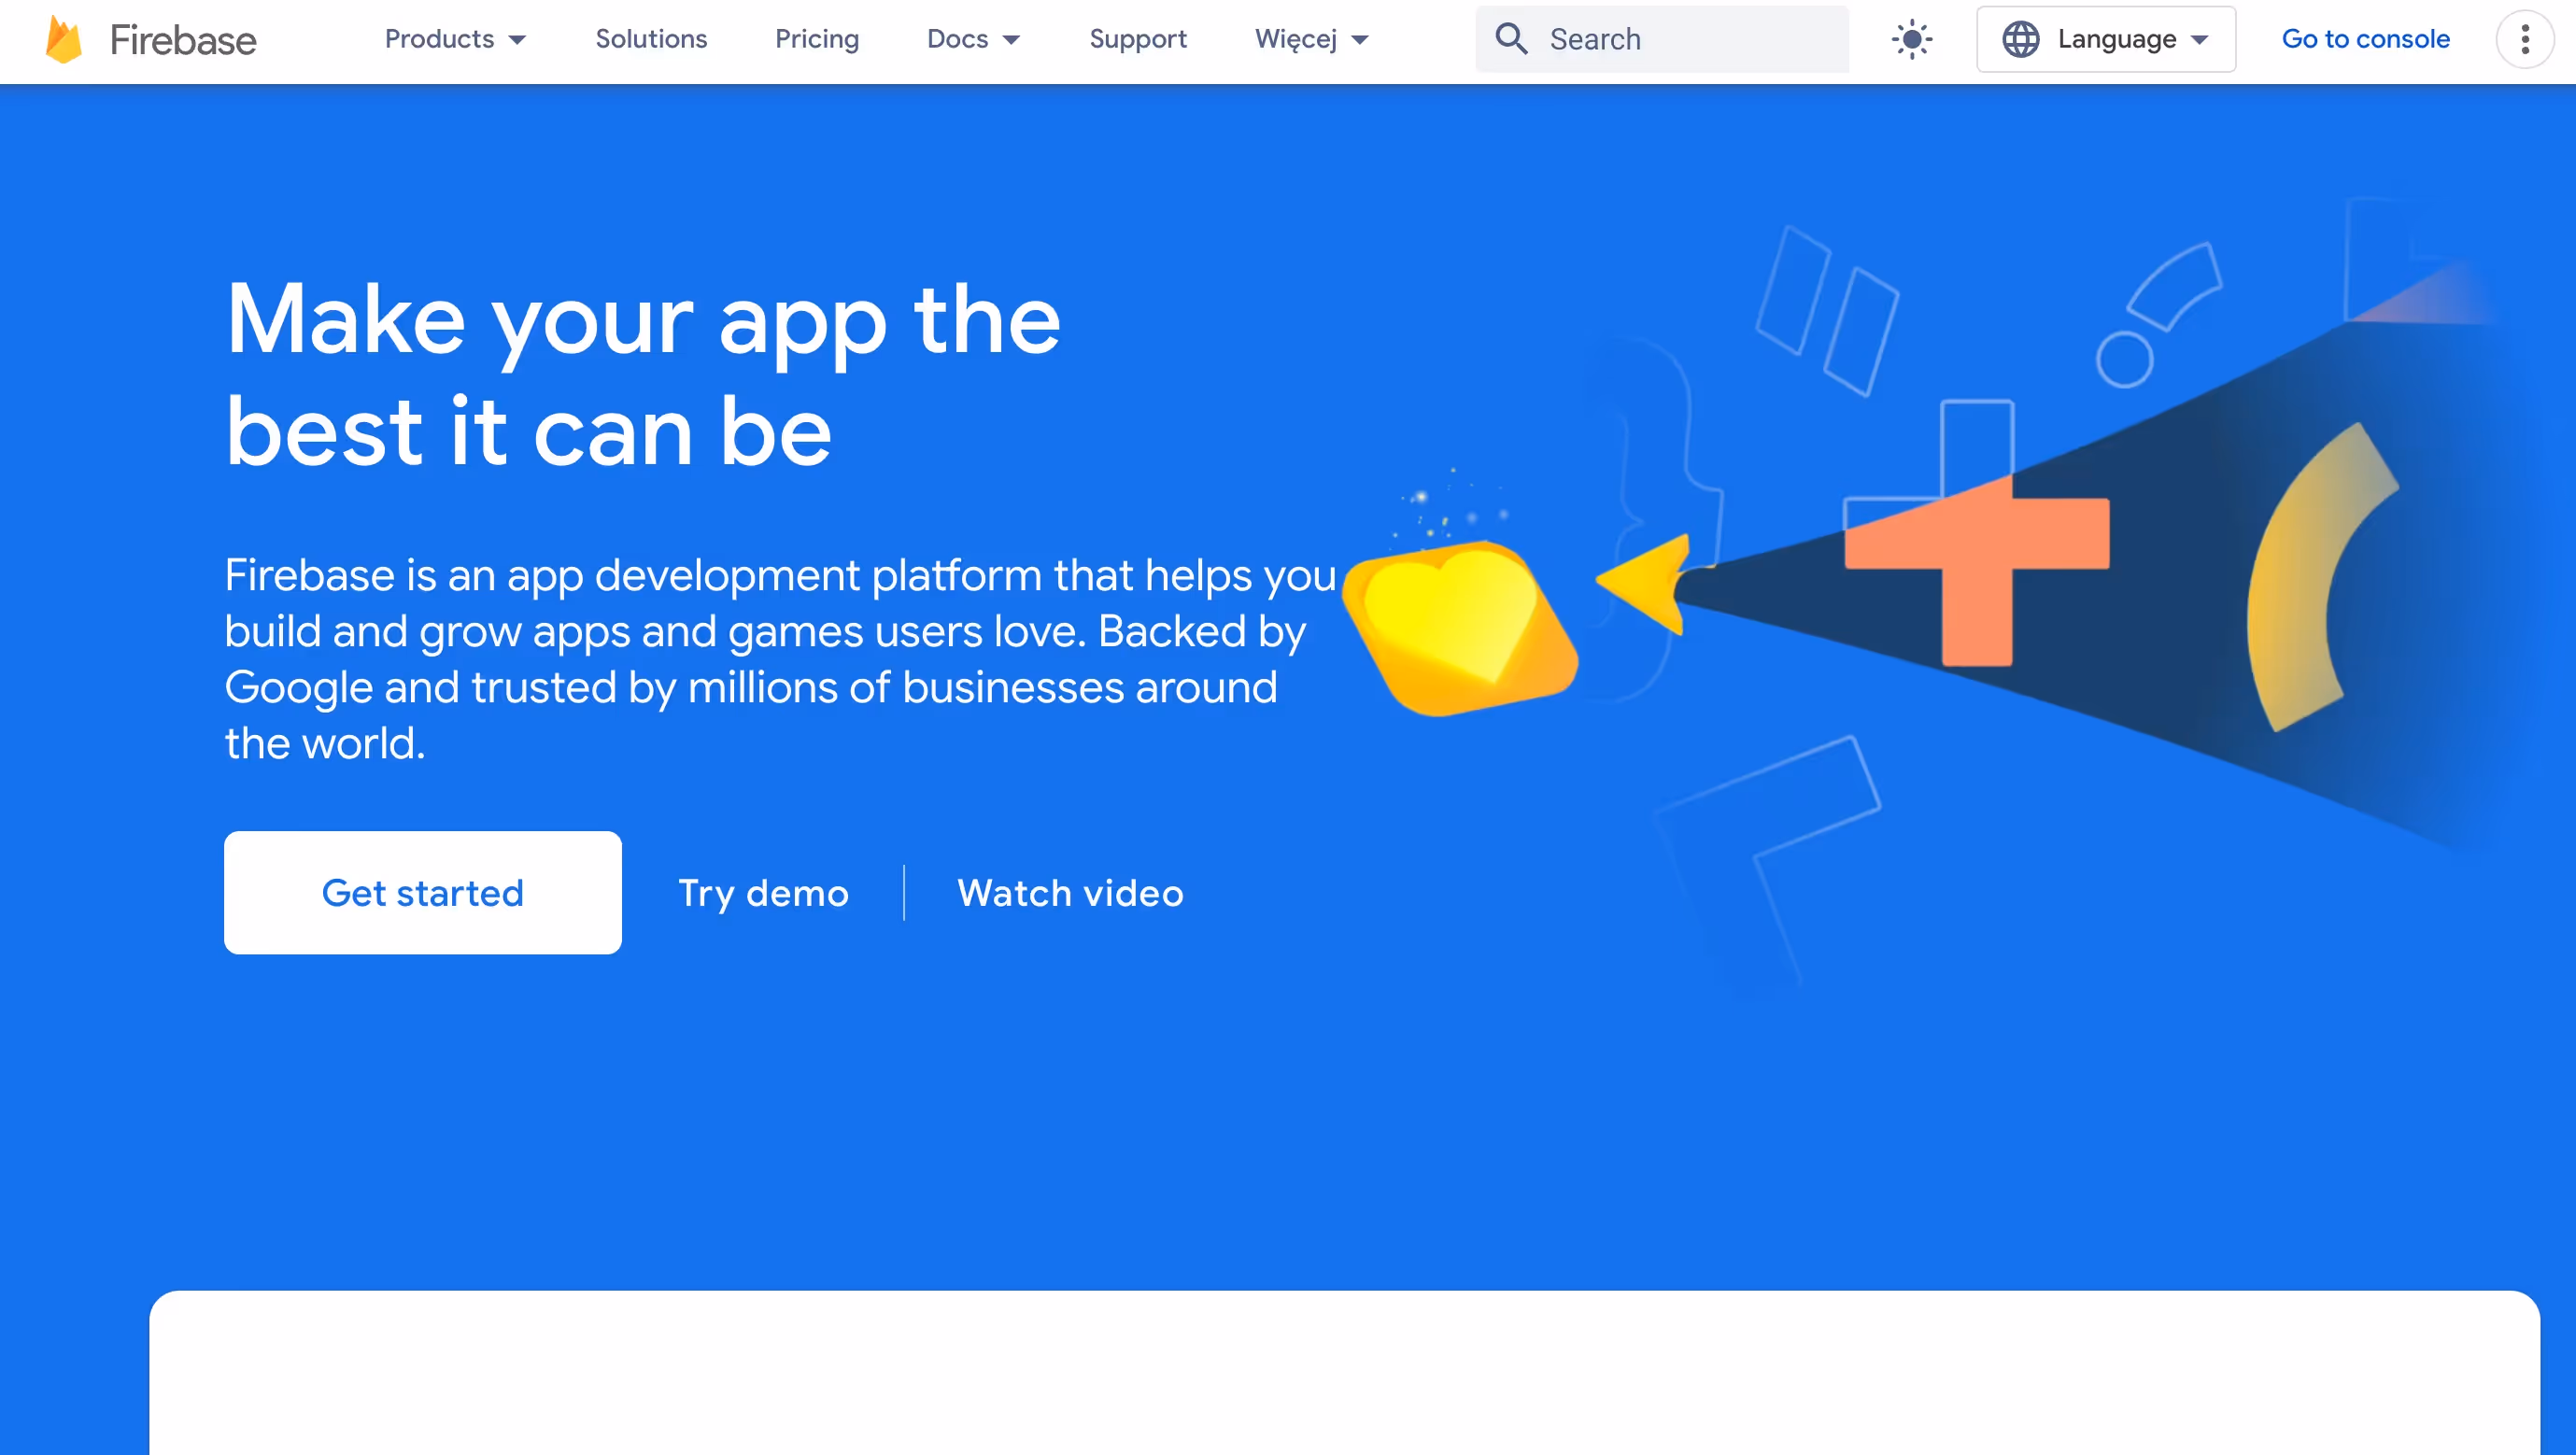Viewport: 2576px width, 1455px height.
Task: Click the Go to console link
Action: [x=2365, y=39]
